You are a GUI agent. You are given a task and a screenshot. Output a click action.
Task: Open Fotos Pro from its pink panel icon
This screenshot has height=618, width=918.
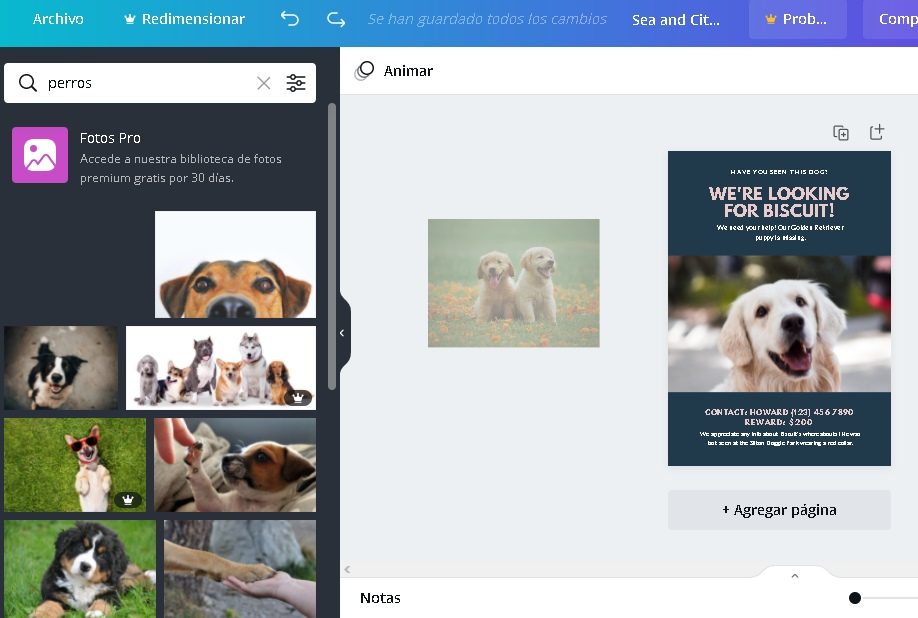(x=39, y=155)
